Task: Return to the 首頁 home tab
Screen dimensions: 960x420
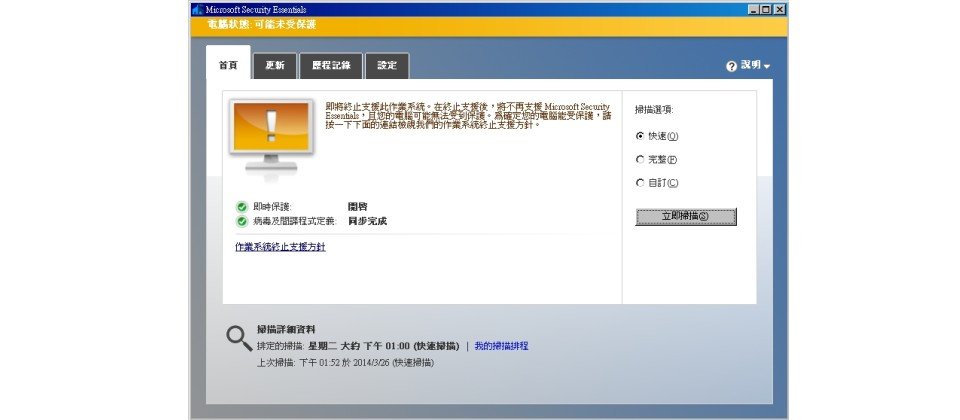Action: (x=228, y=66)
